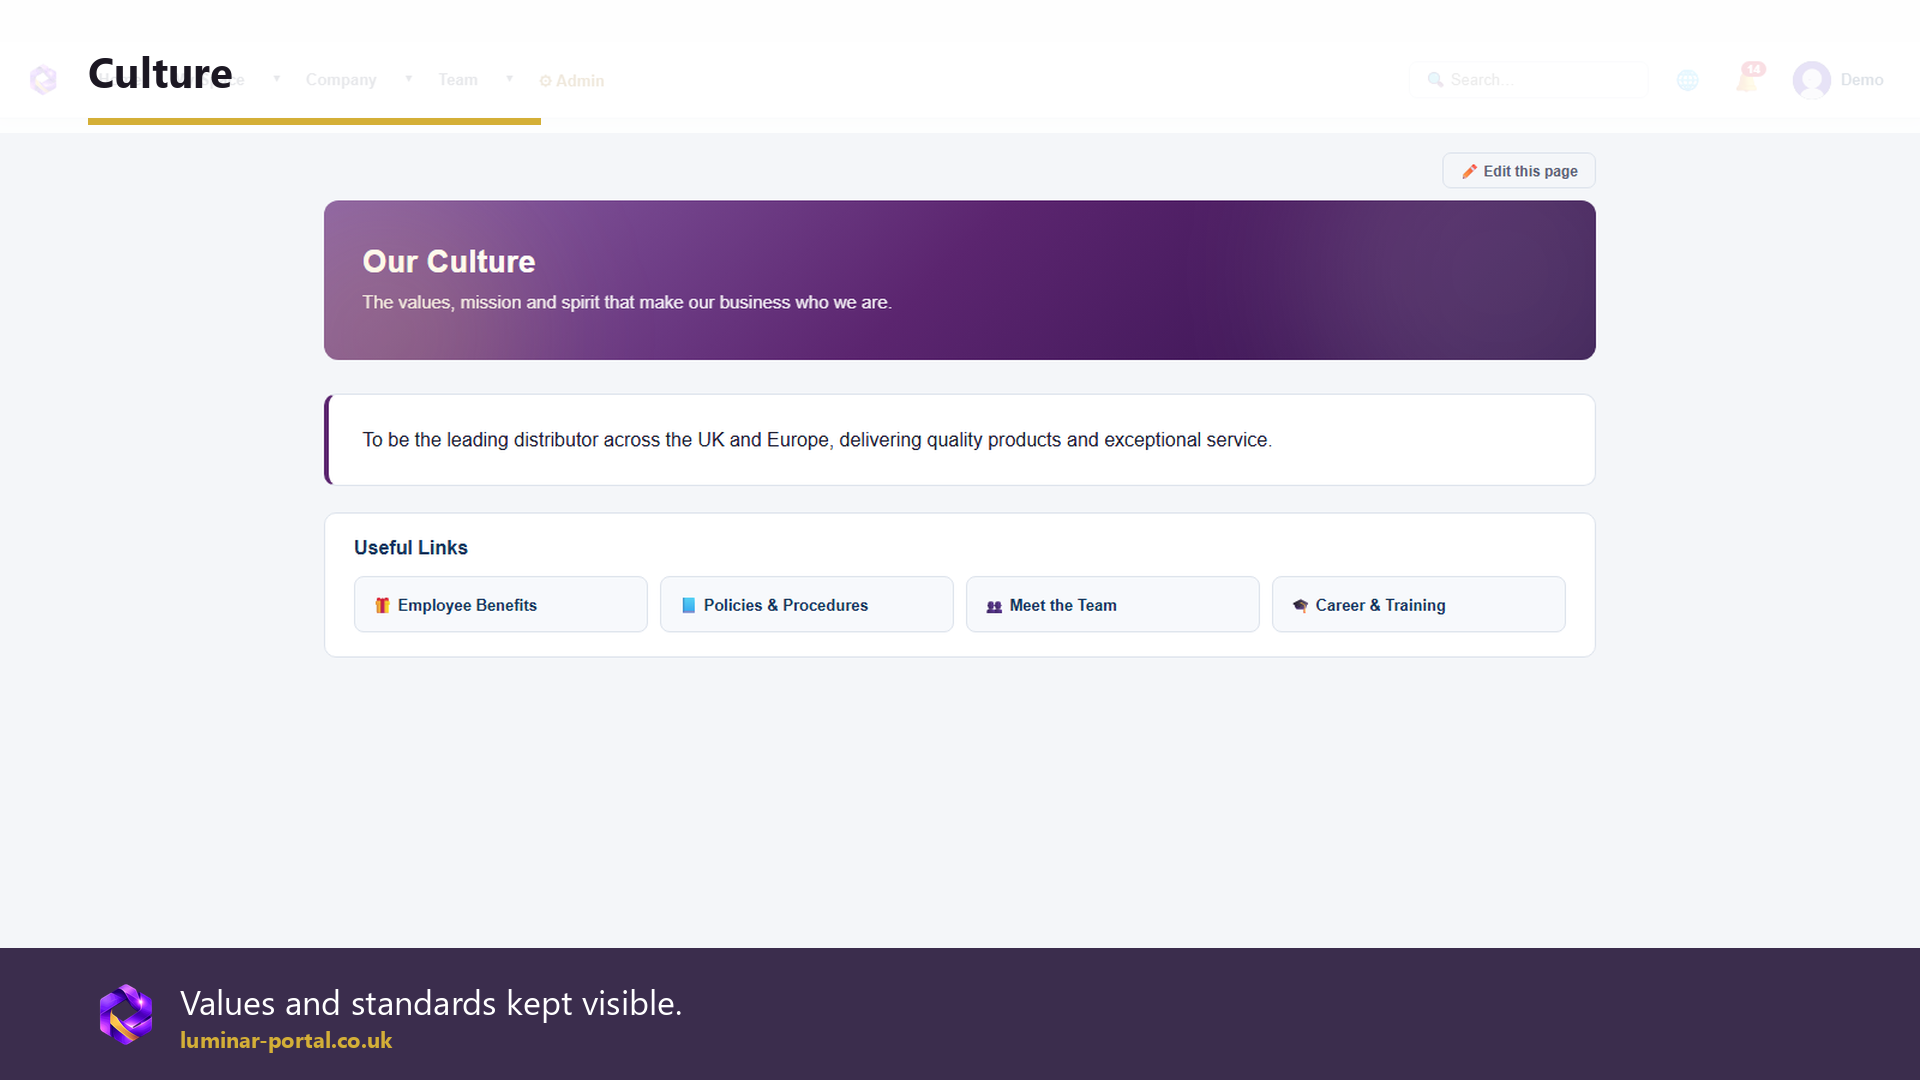Open the Admin settings link

pos(572,81)
